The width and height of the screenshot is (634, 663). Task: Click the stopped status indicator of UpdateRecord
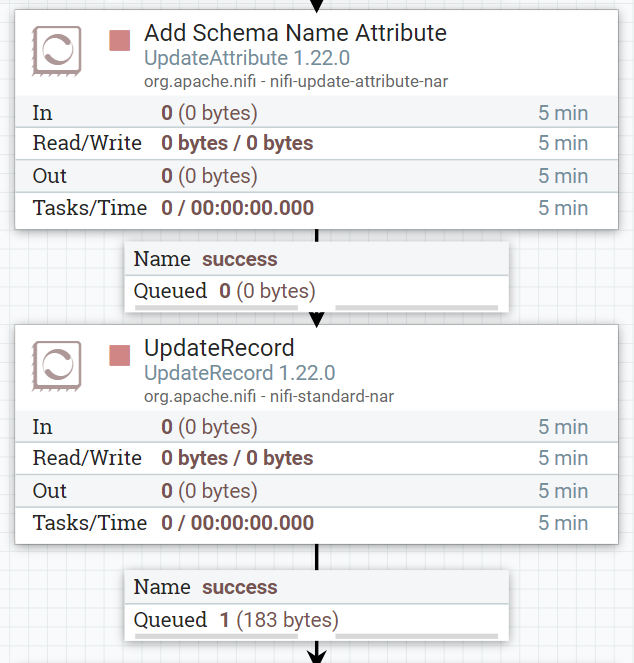(120, 356)
